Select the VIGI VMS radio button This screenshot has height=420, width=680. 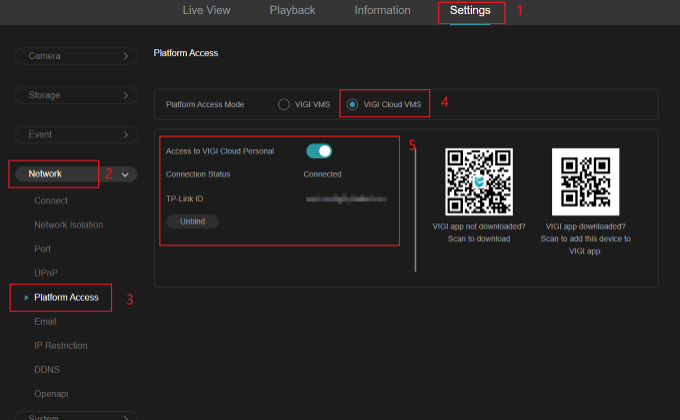point(284,104)
